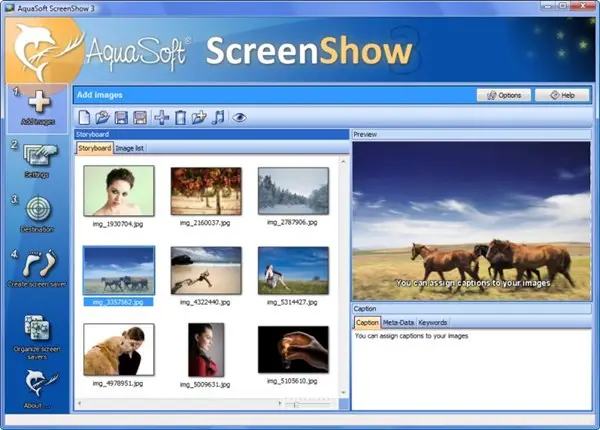Click file name img_4322440.jpg
600x430 pixels.
(205, 302)
